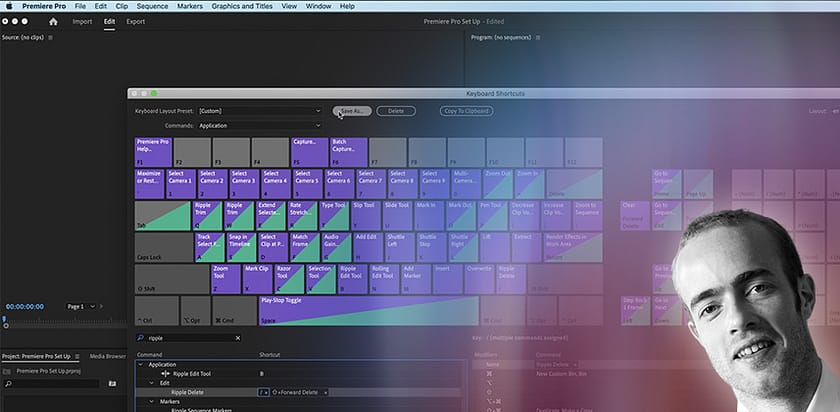Click the Zoom Tool Z key

tap(226, 279)
